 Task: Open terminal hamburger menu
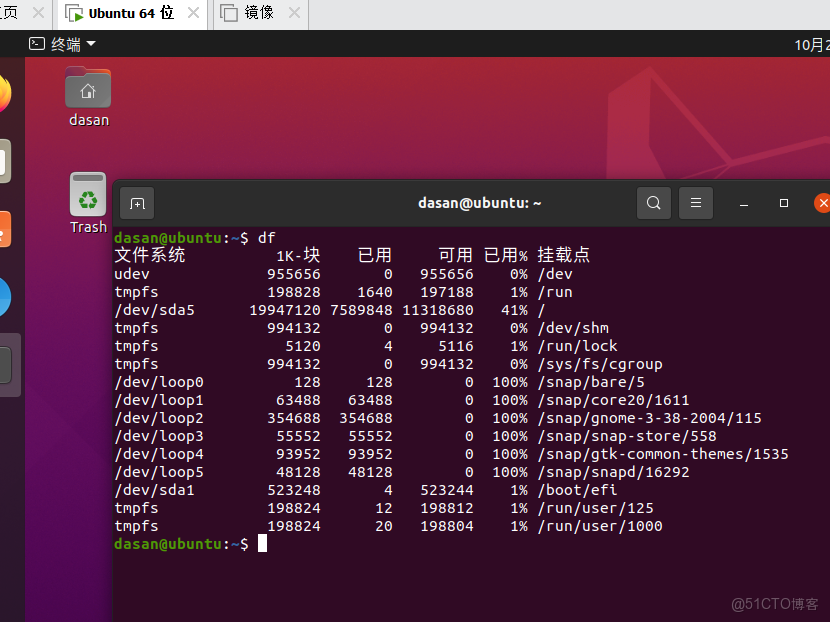click(x=696, y=203)
